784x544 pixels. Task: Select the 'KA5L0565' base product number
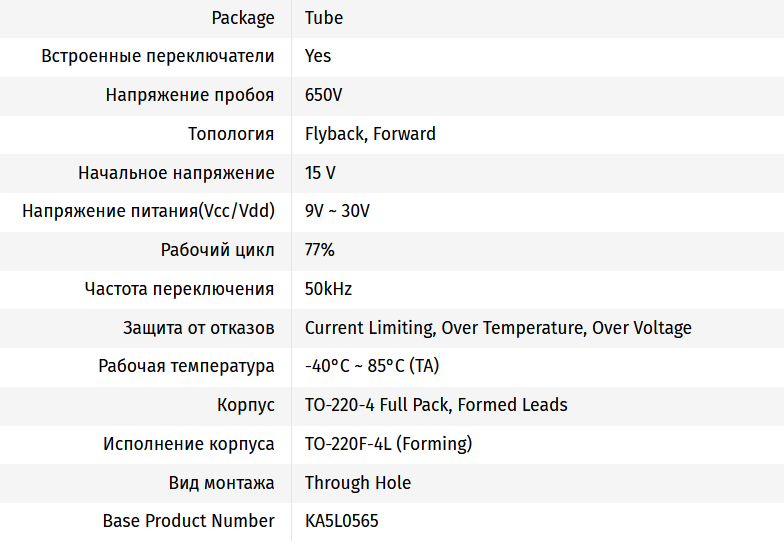342,521
